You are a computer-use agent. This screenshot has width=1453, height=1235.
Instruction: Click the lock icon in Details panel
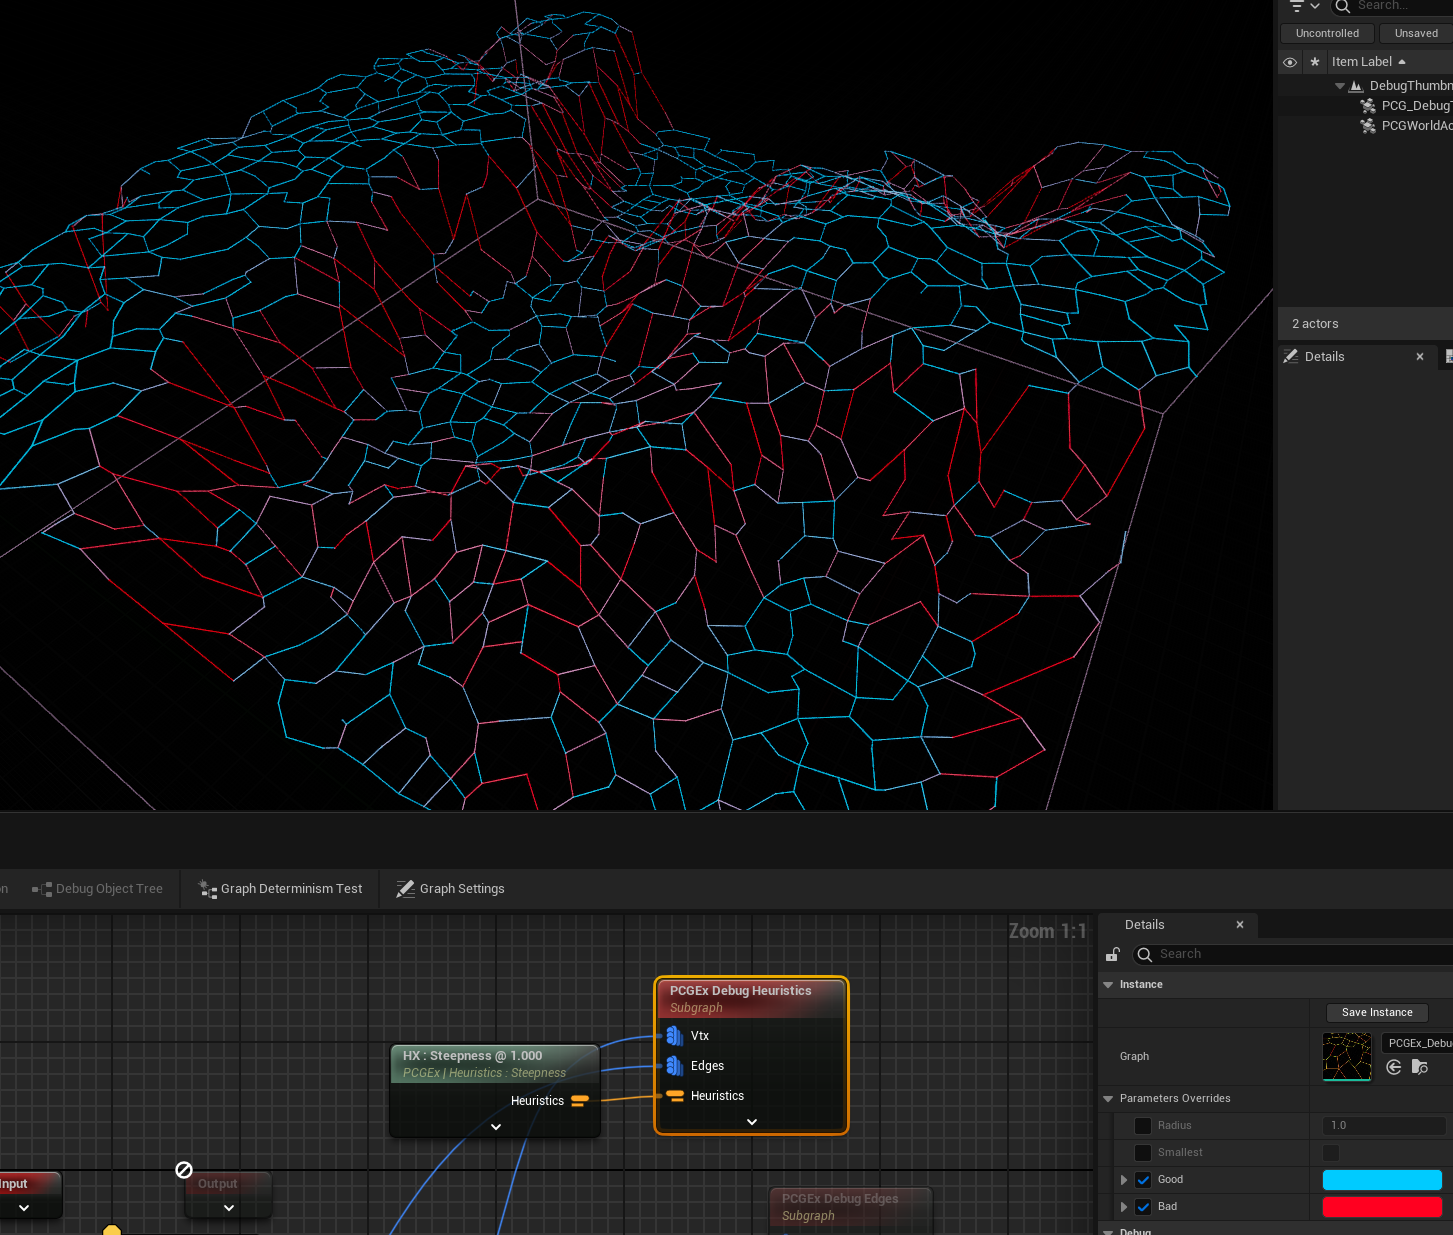tap(1112, 955)
